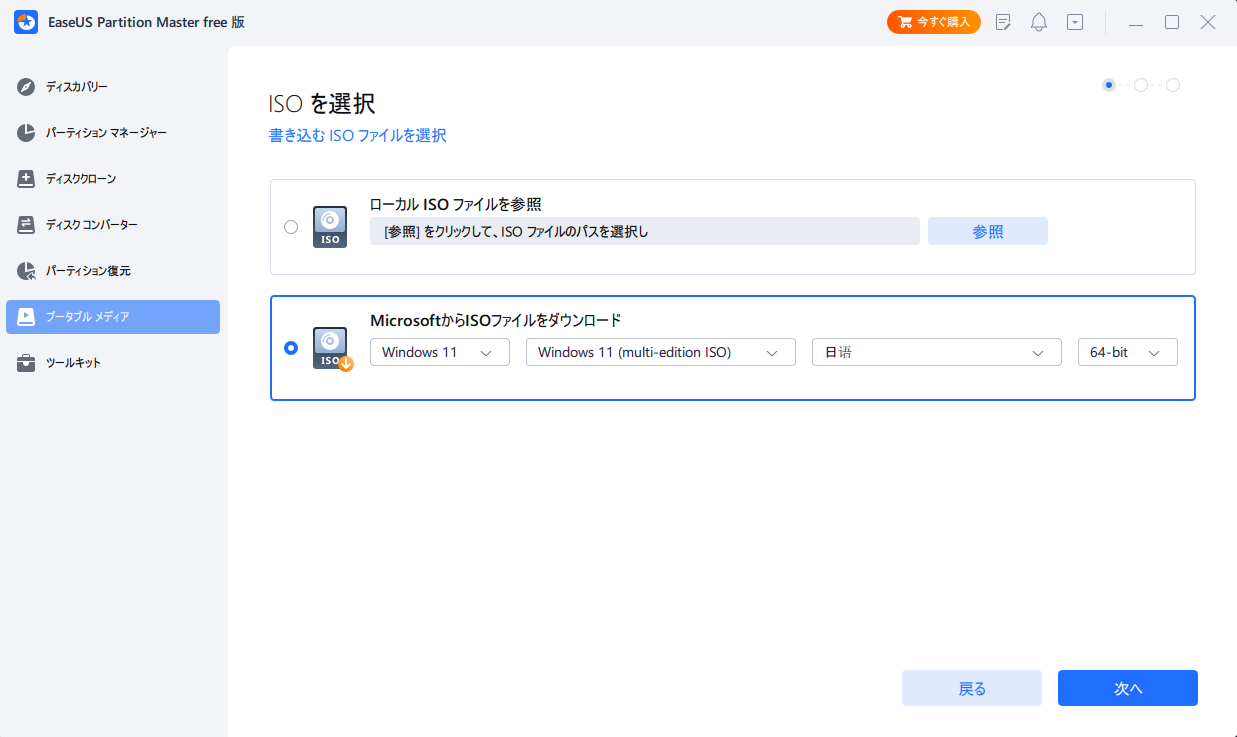The image size is (1237, 737).
Task: Open the notification bell icon
Action: coord(1039,22)
